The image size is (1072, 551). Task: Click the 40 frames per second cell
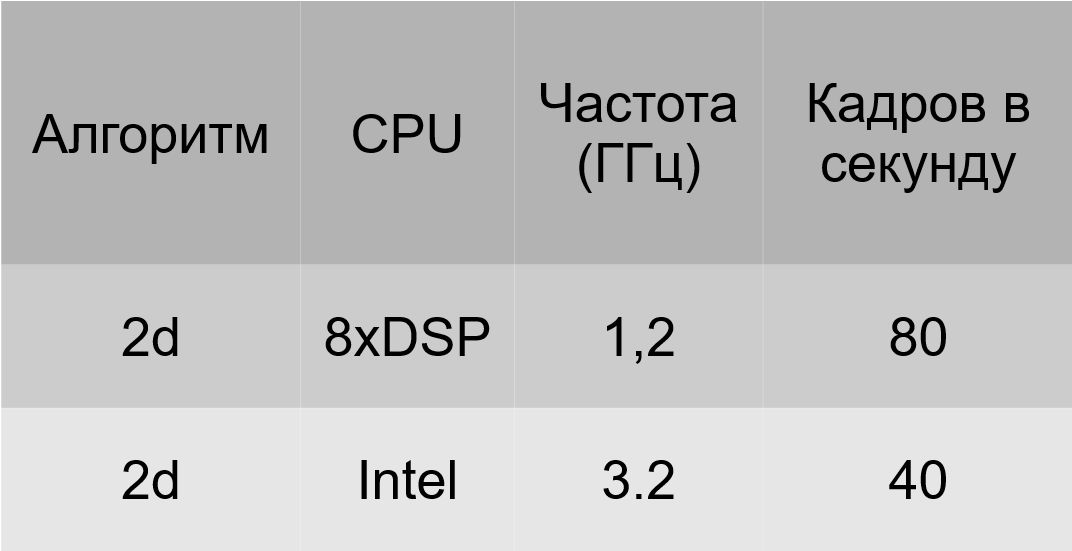[x=917, y=480]
